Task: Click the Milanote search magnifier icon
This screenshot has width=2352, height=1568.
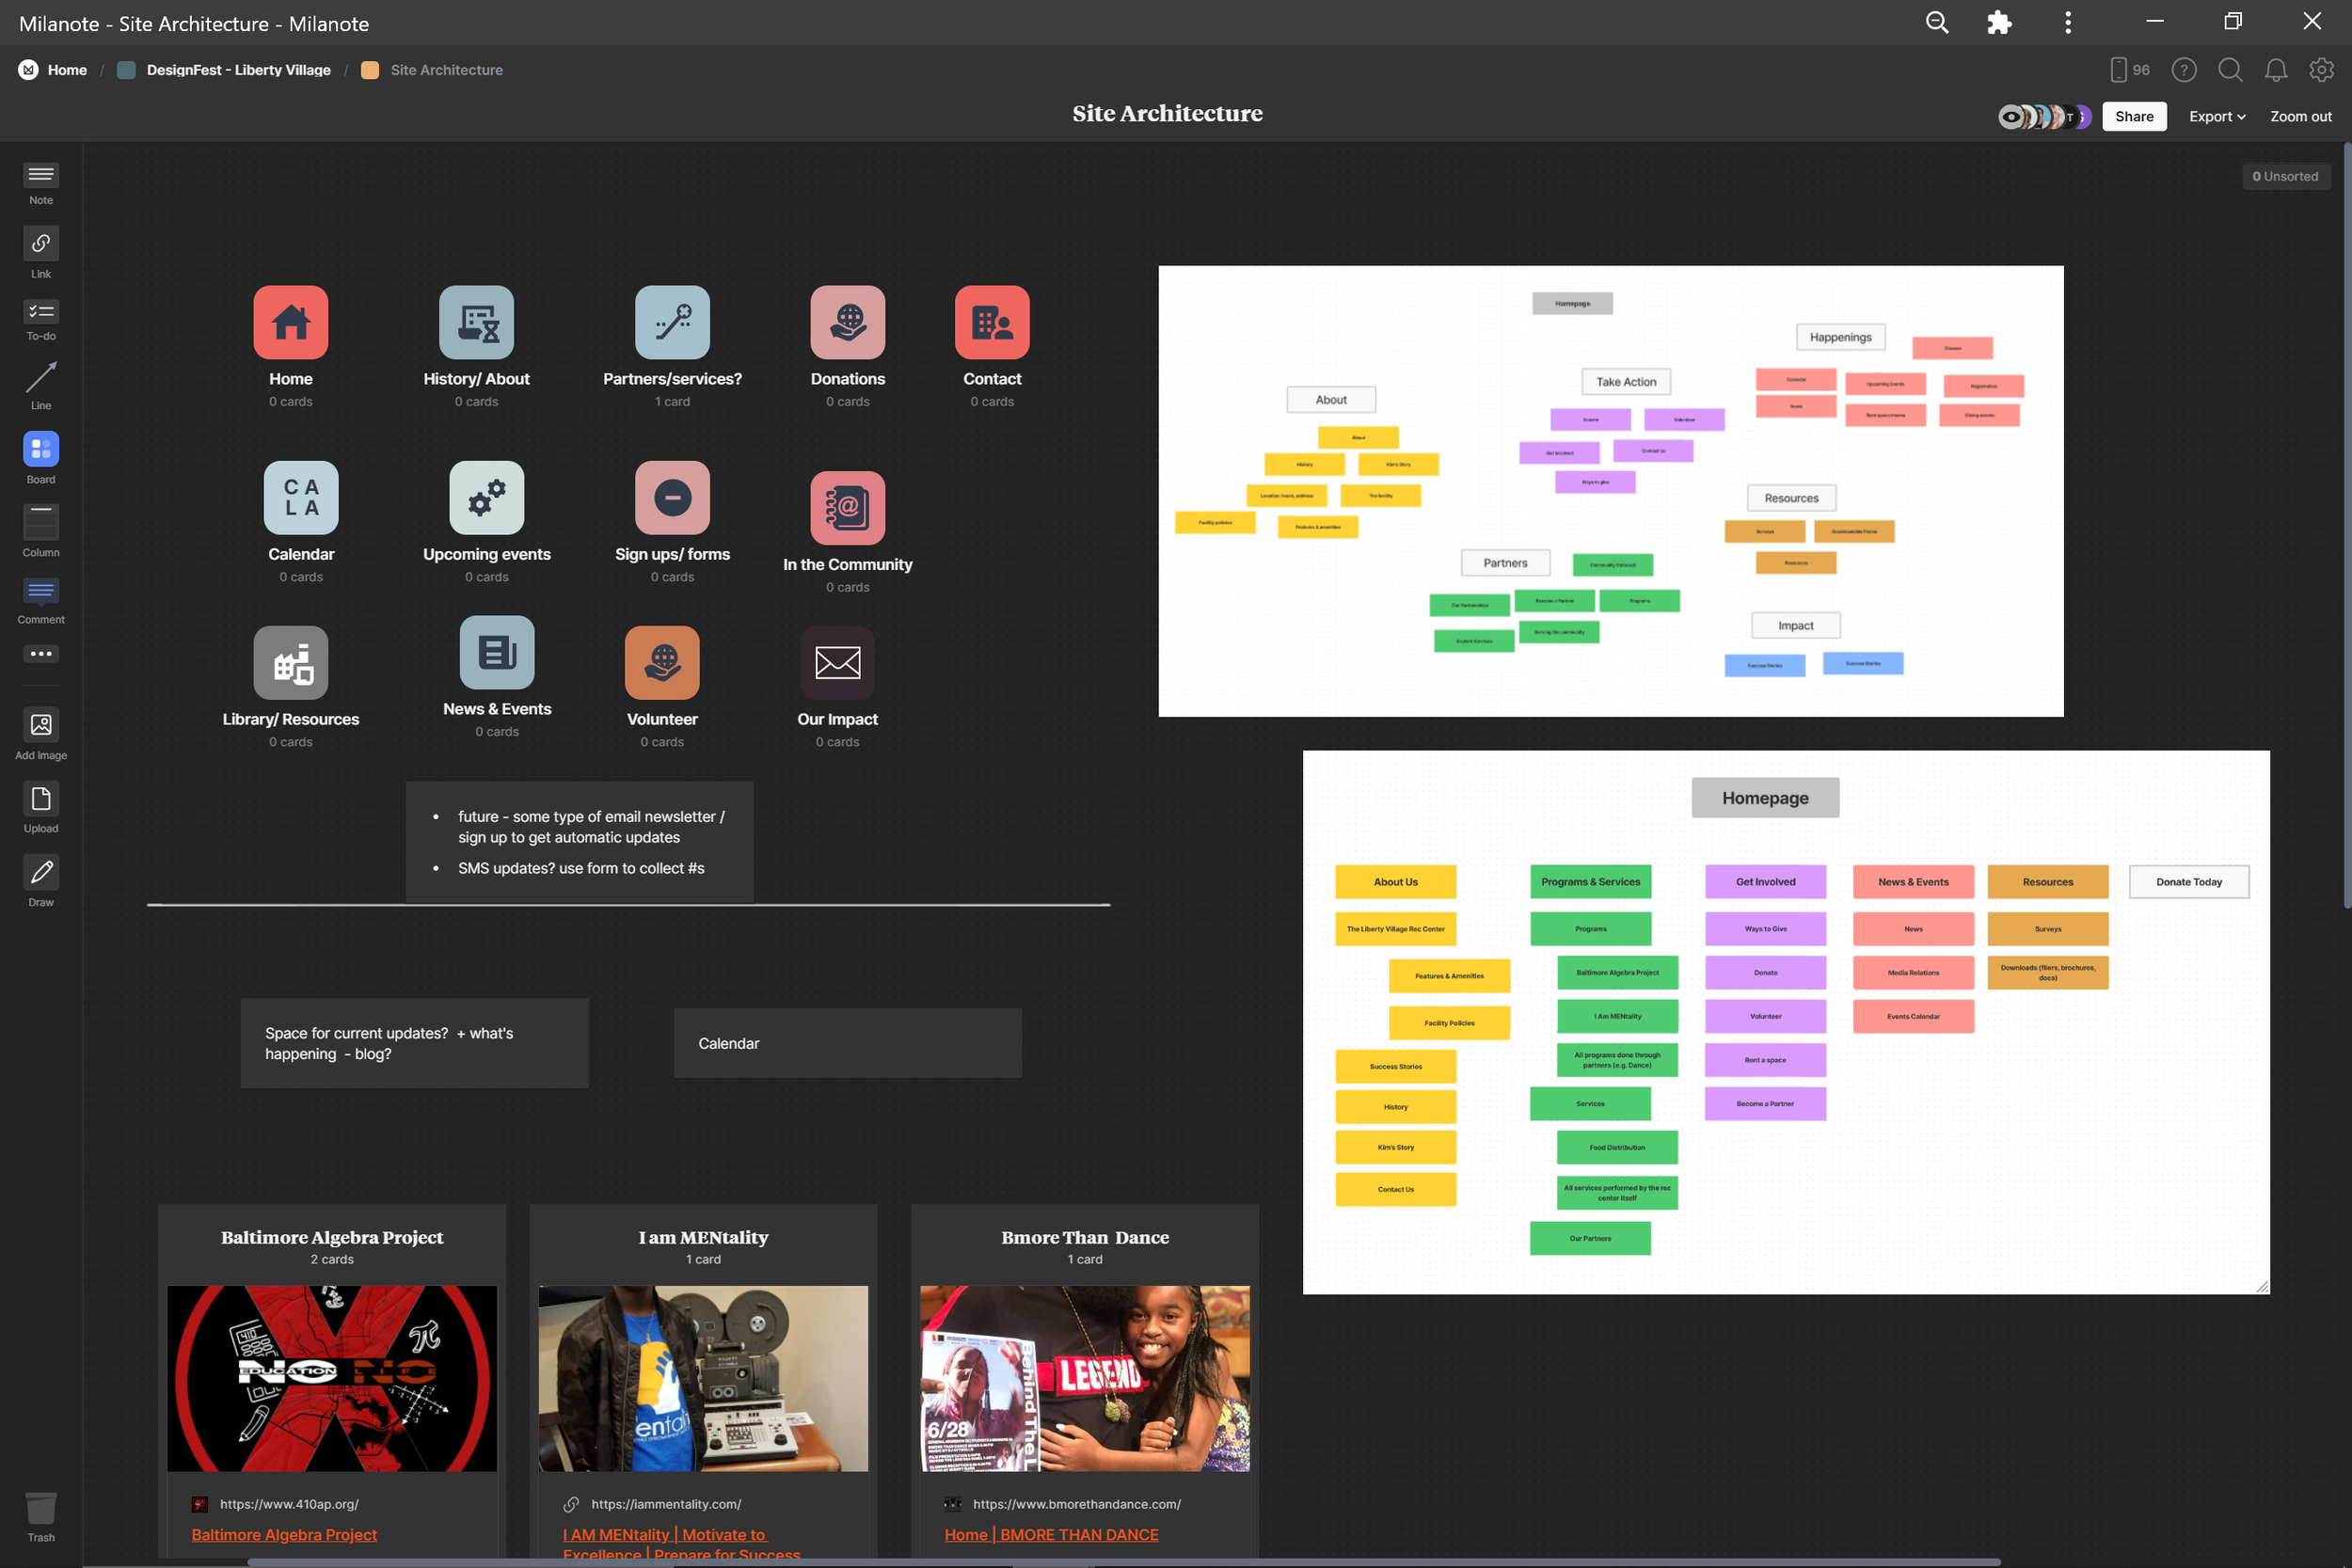Action: 2230,70
